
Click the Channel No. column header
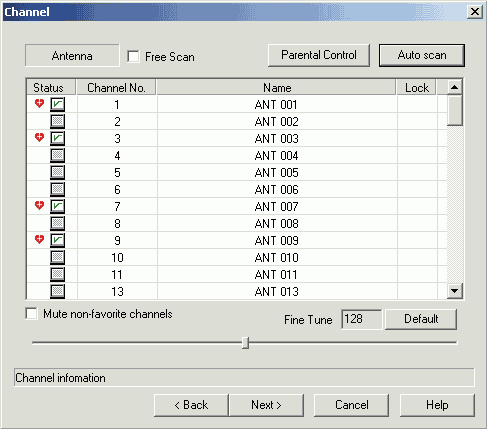[x=116, y=87]
